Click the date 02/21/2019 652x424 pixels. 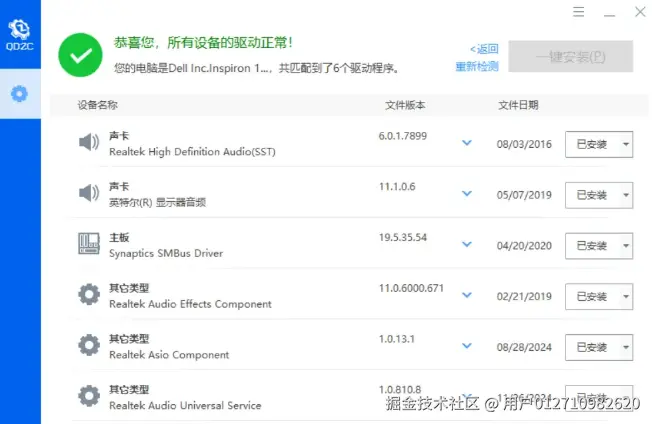pyautogui.click(x=524, y=296)
